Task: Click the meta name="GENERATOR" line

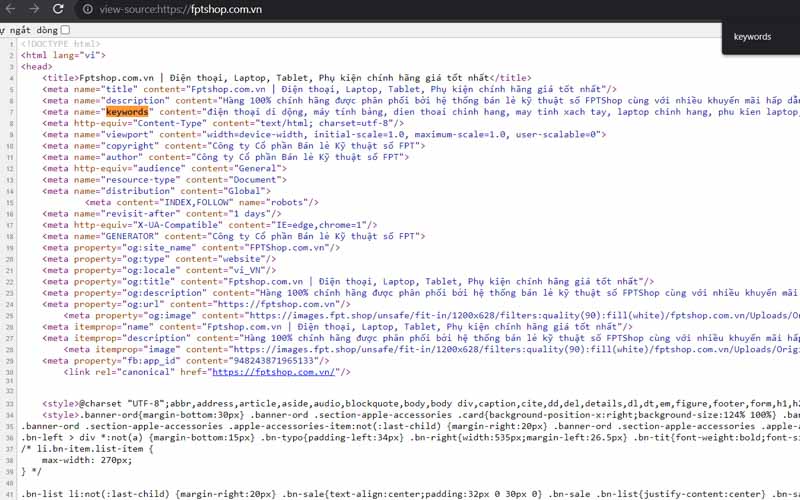Action: click(234, 236)
